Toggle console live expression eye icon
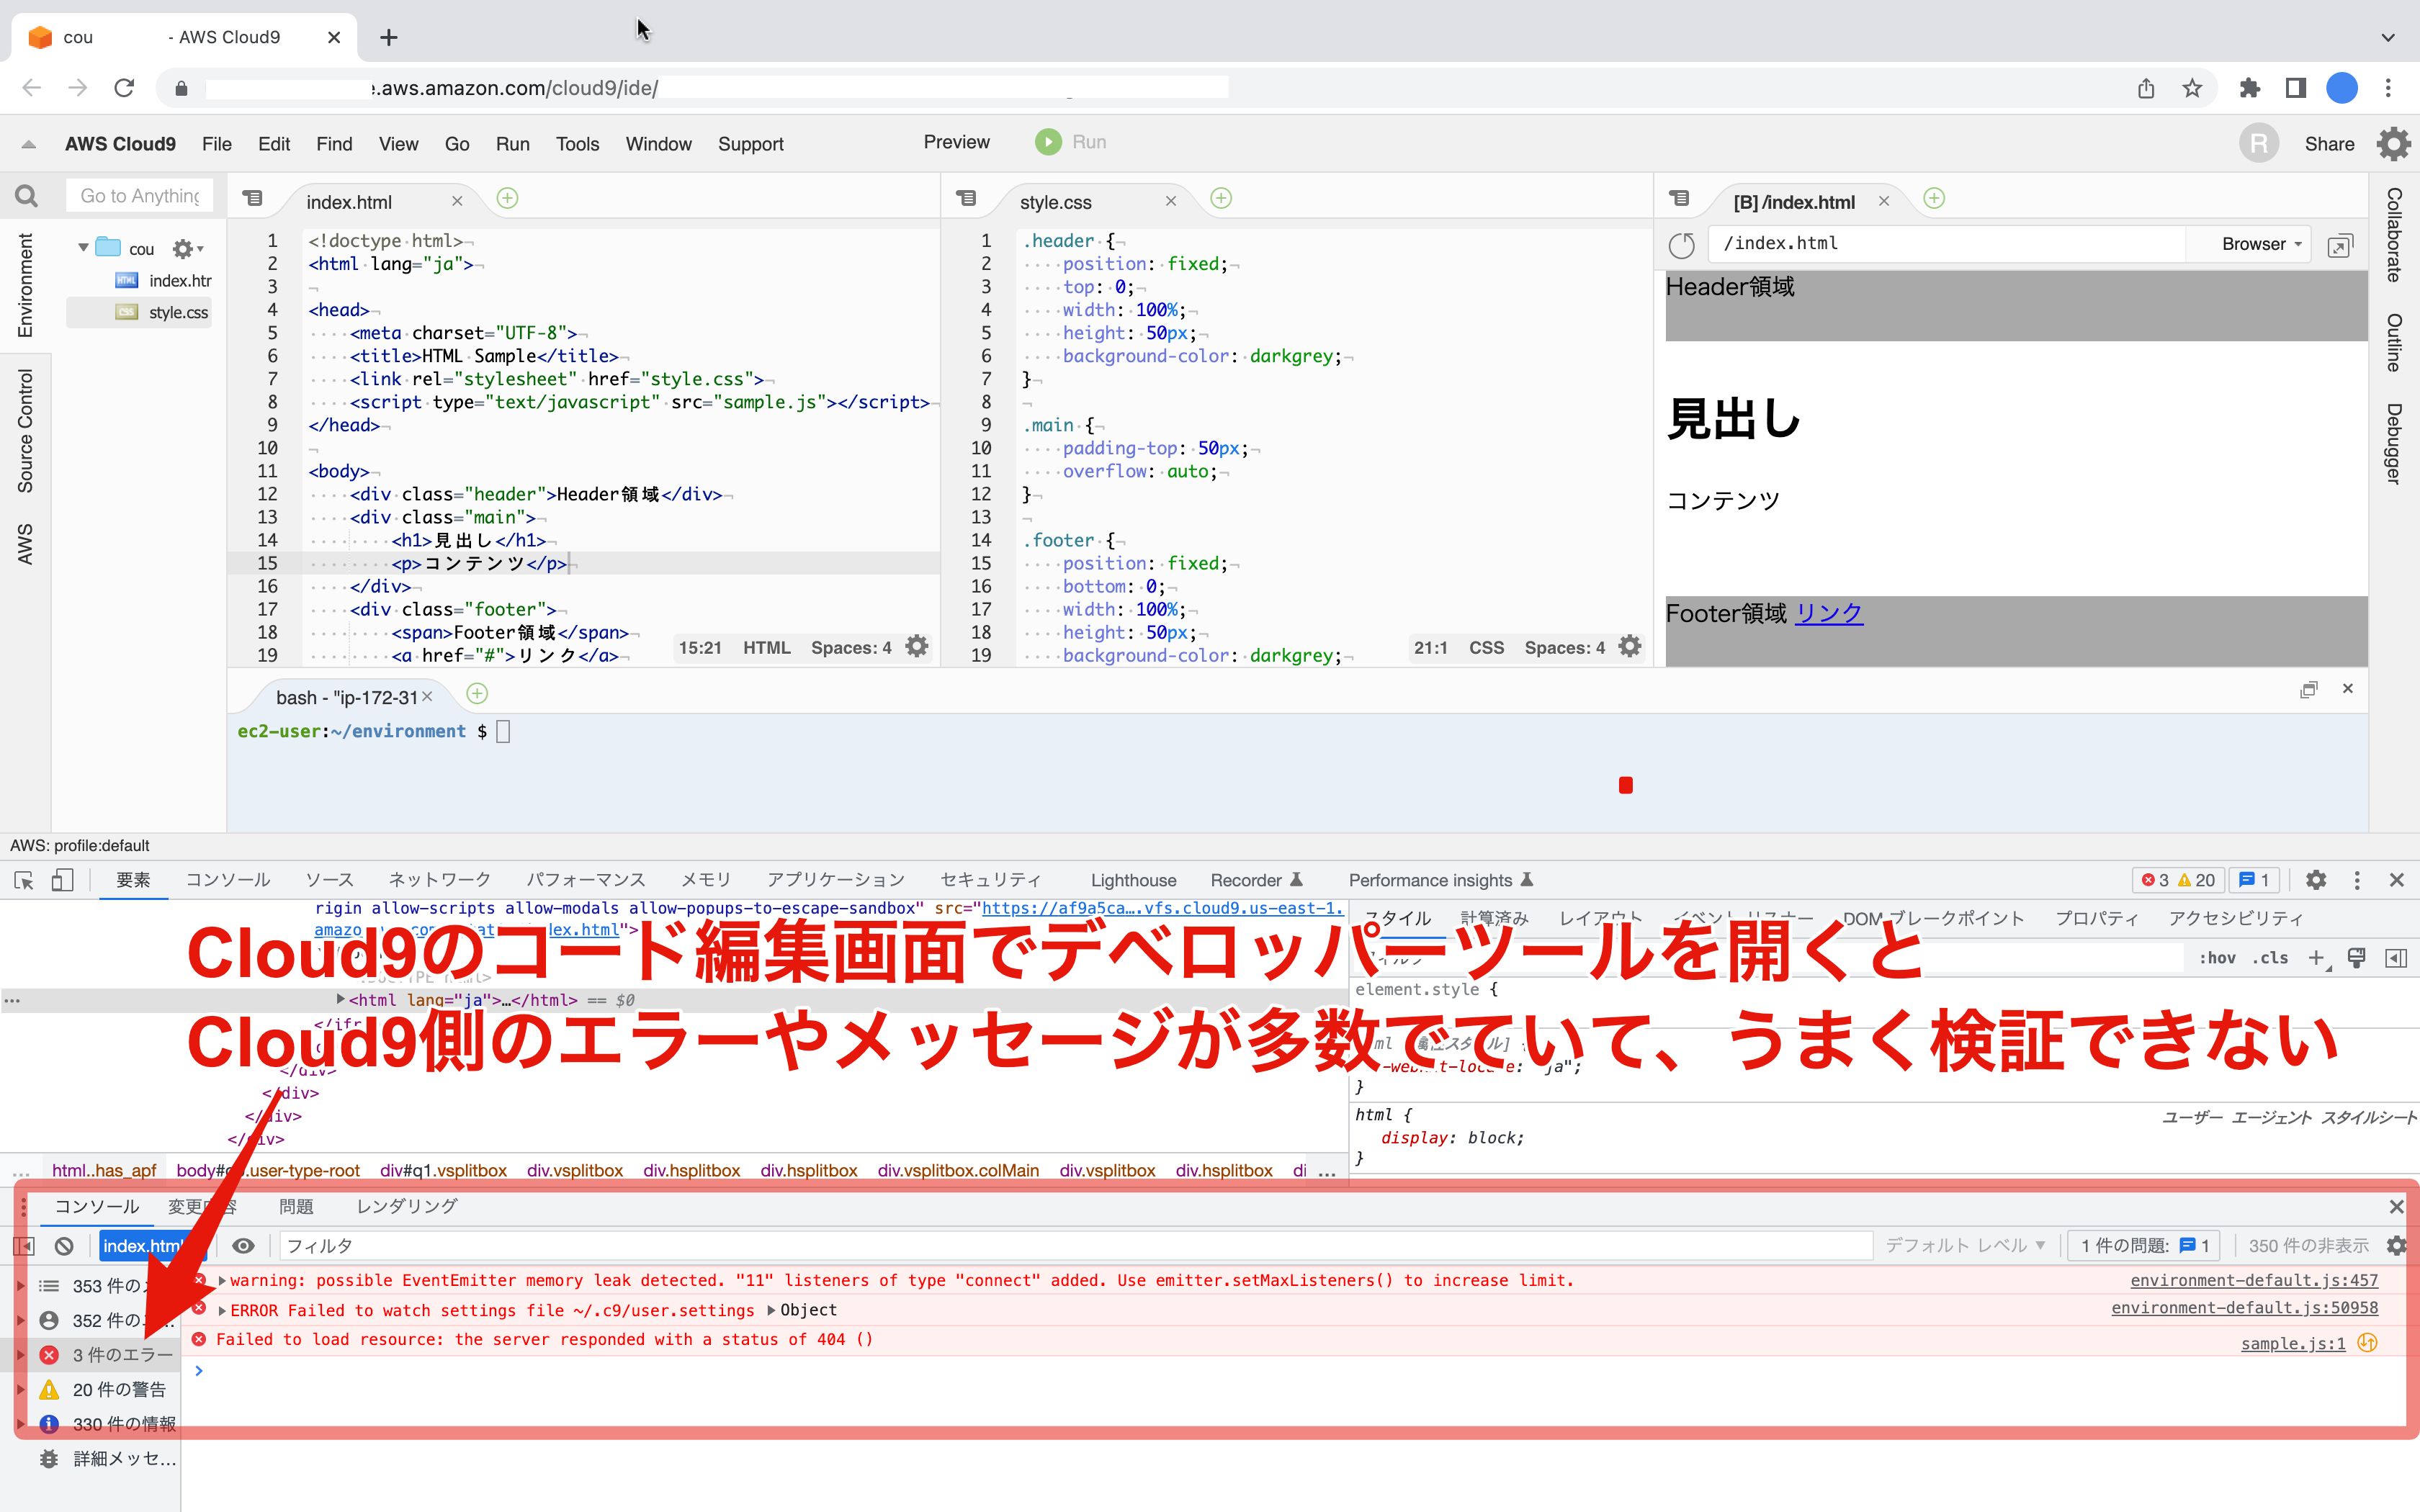The image size is (2420, 1512). point(243,1246)
